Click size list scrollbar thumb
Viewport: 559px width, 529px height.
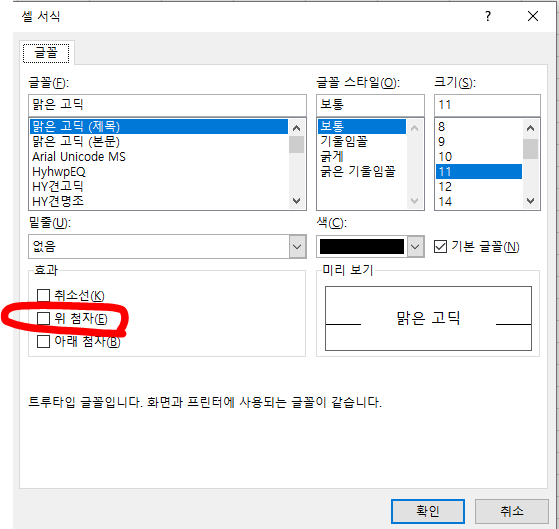point(530,149)
